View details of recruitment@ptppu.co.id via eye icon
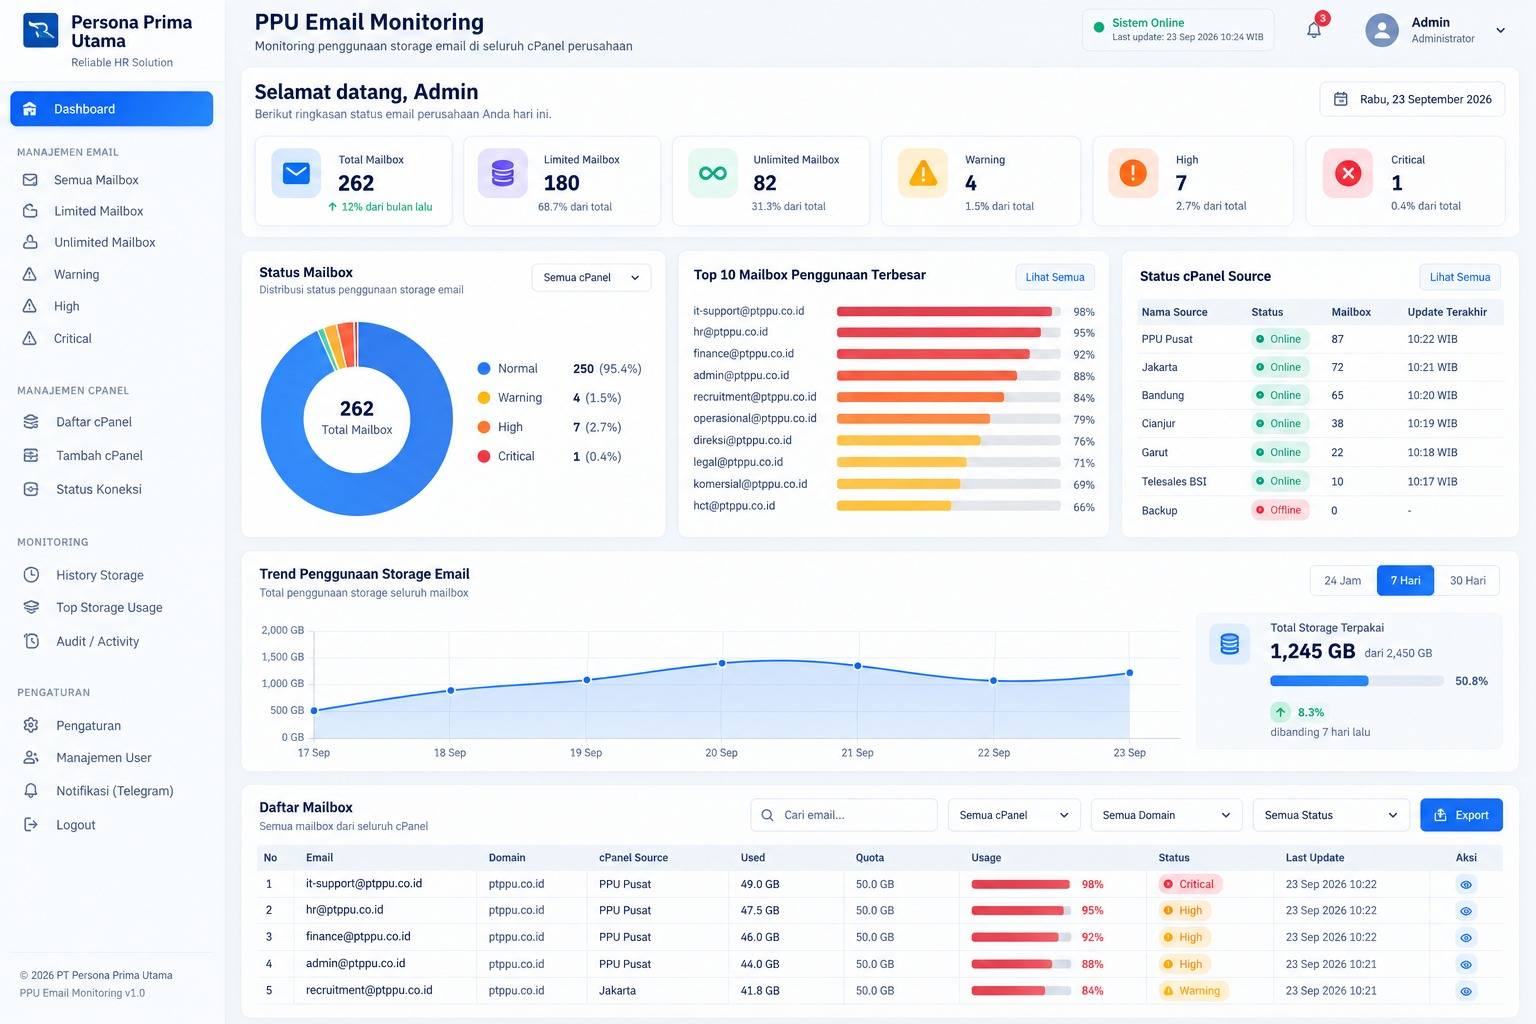This screenshot has width=1536, height=1024. (x=1466, y=991)
